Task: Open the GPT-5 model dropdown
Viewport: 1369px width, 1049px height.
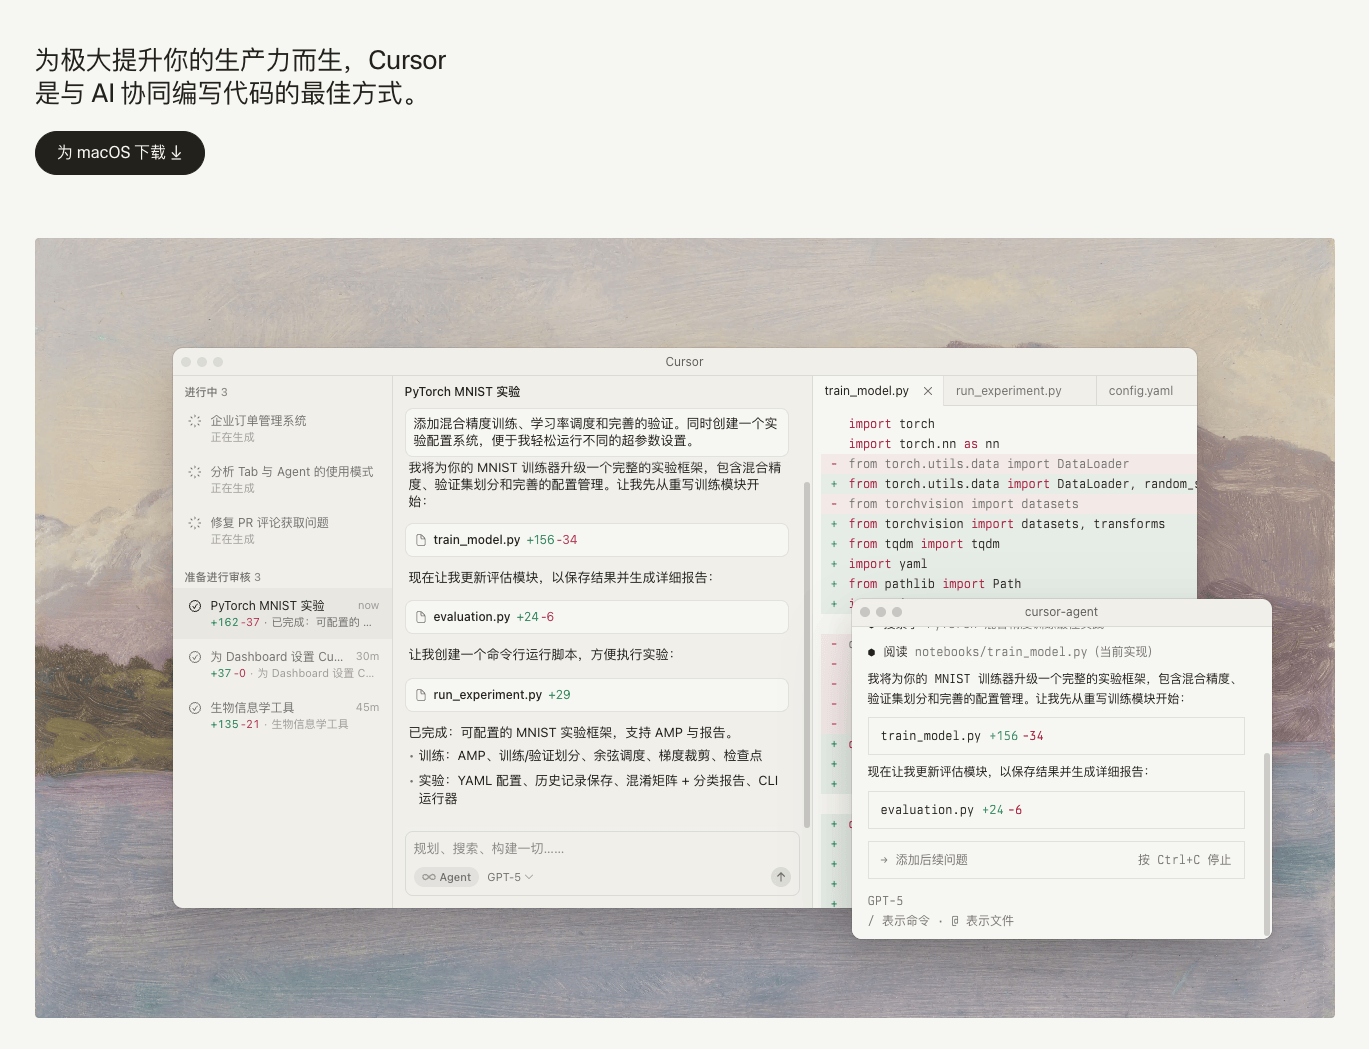Action: [510, 877]
